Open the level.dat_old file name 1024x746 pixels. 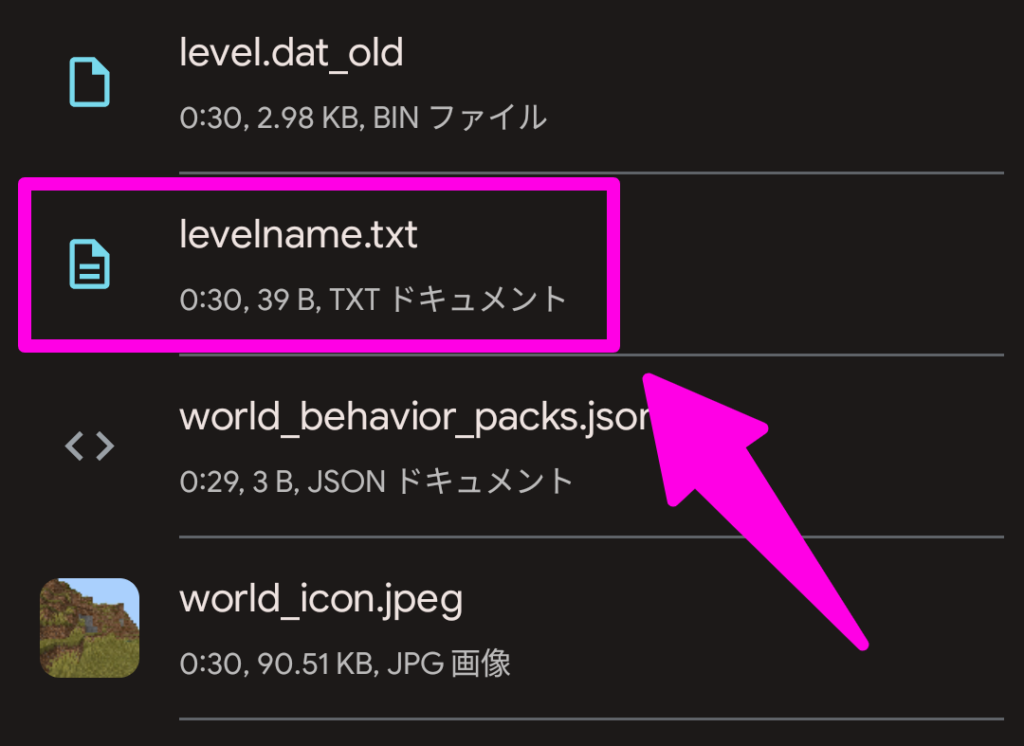pyautogui.click(x=291, y=52)
